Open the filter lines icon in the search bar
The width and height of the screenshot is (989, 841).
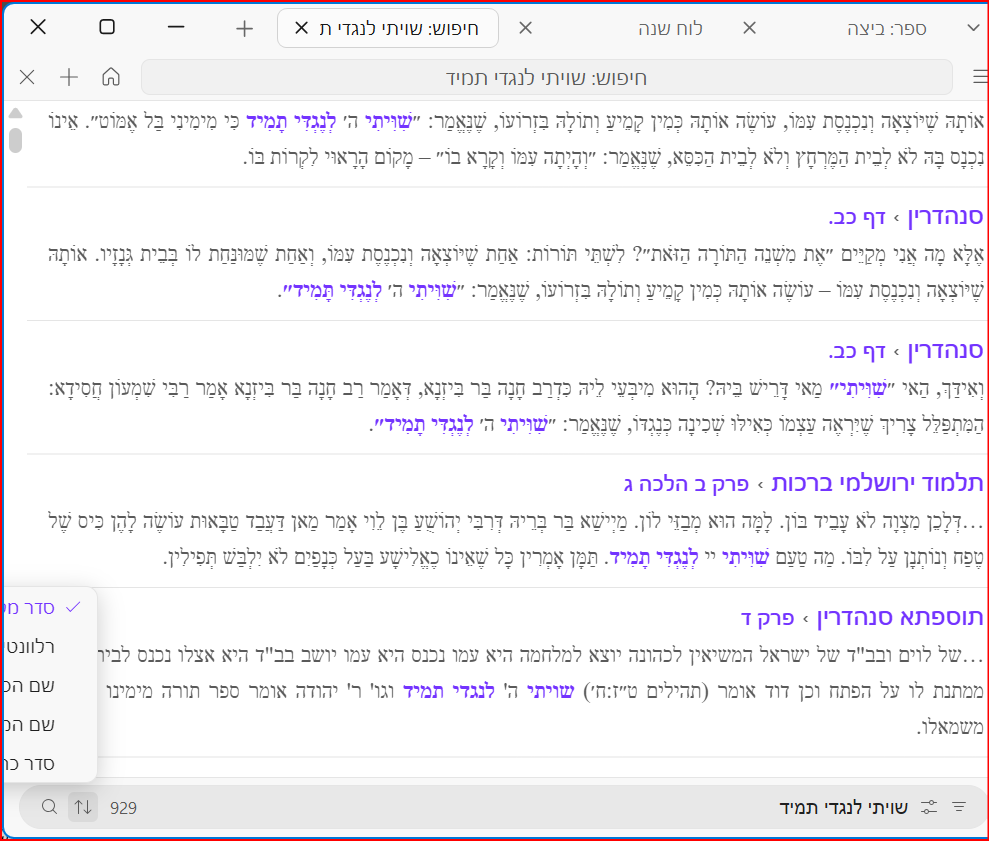[959, 807]
